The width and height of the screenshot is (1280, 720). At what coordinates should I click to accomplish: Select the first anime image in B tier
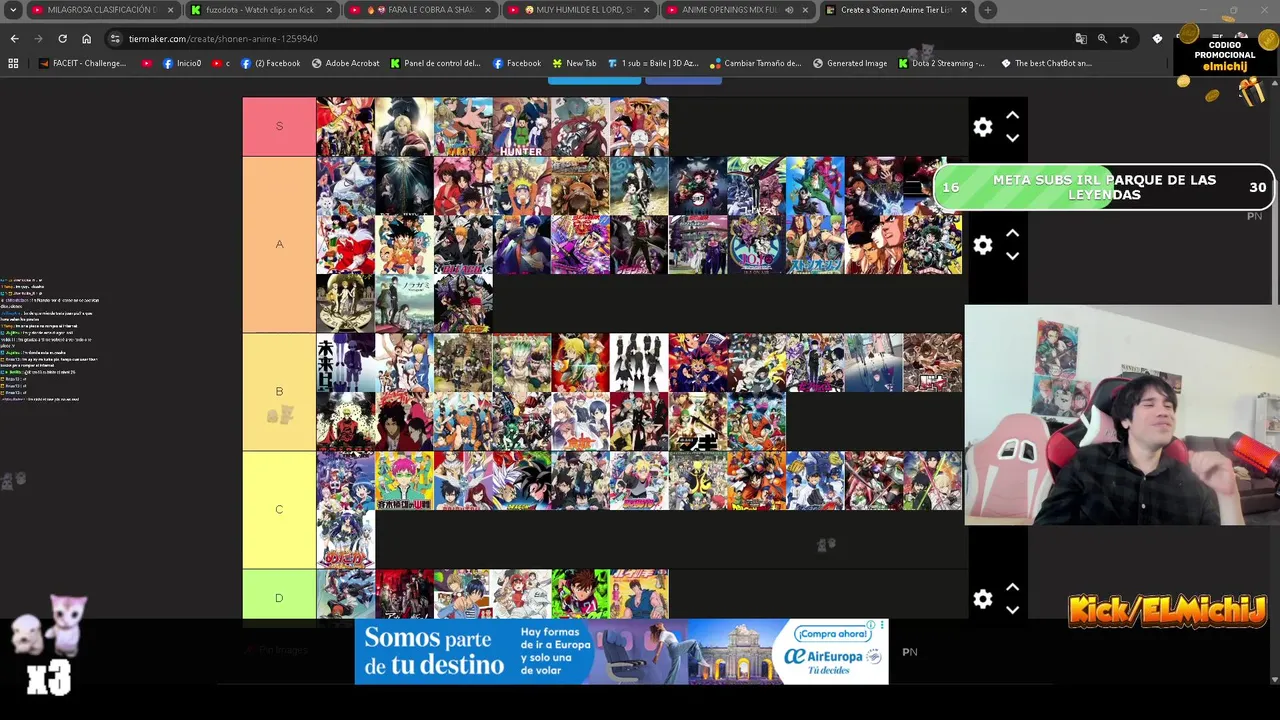[345, 363]
